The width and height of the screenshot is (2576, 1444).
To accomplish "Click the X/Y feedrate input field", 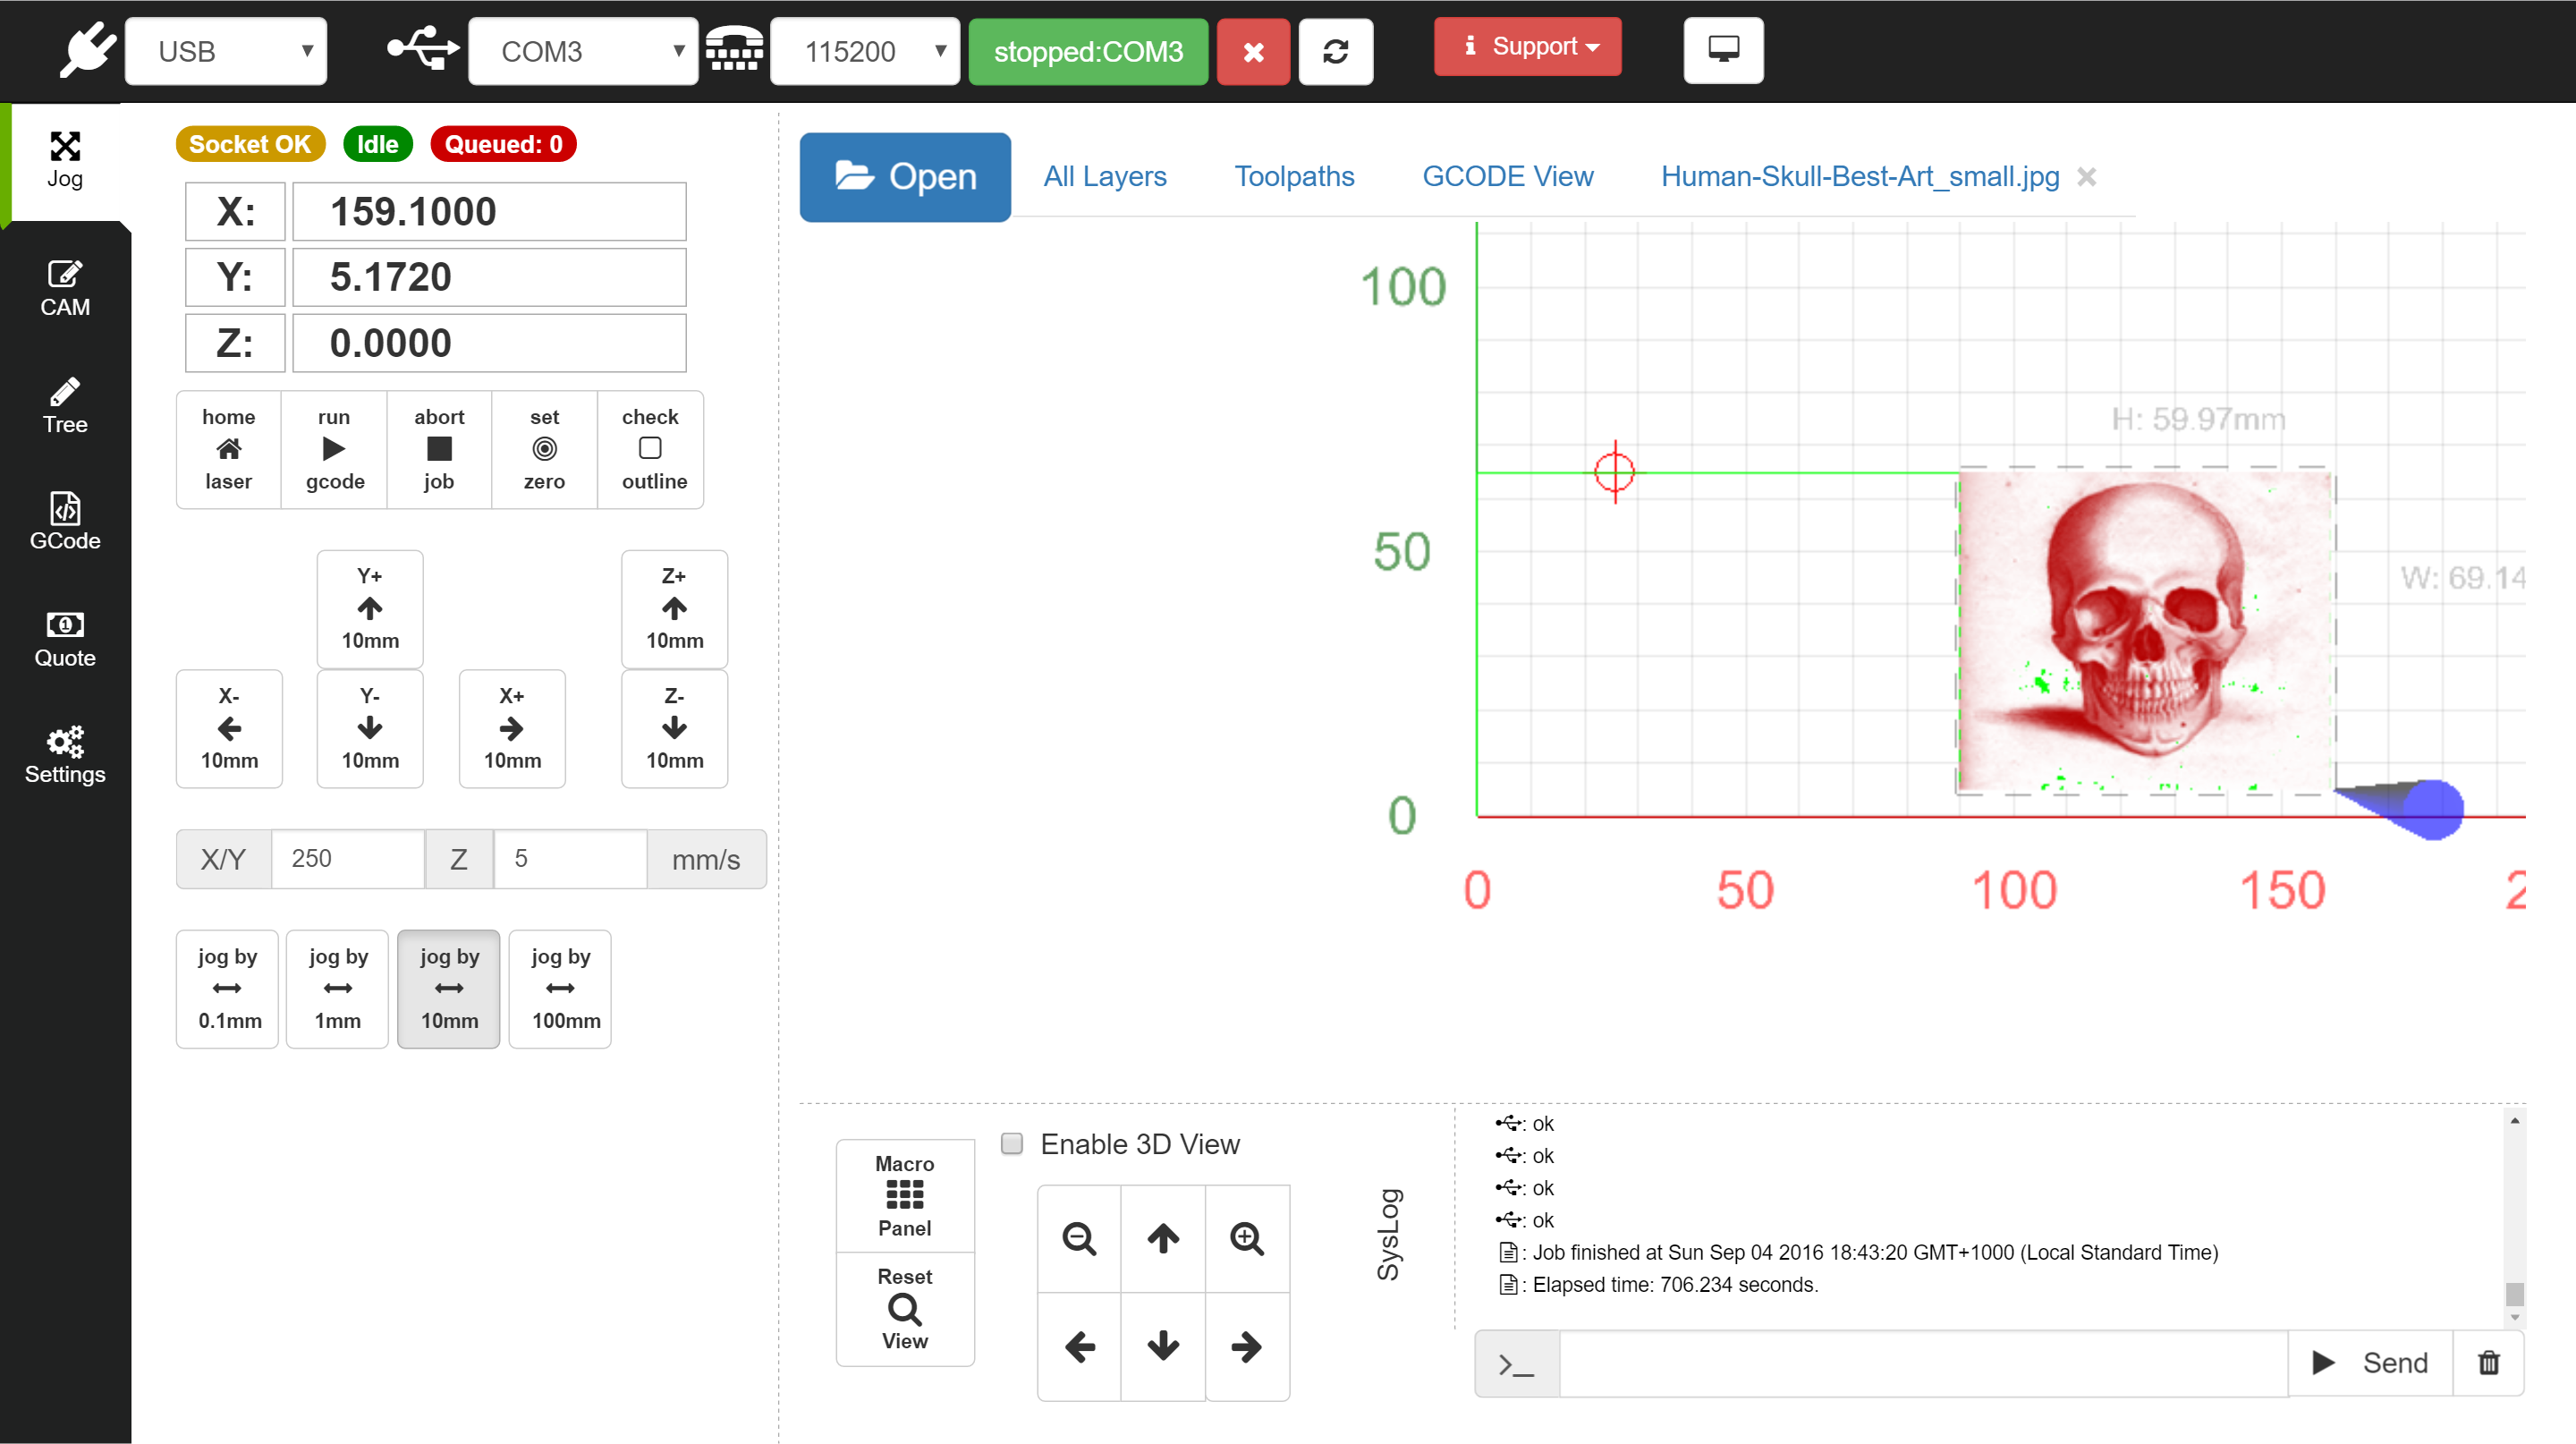I will [348, 859].
